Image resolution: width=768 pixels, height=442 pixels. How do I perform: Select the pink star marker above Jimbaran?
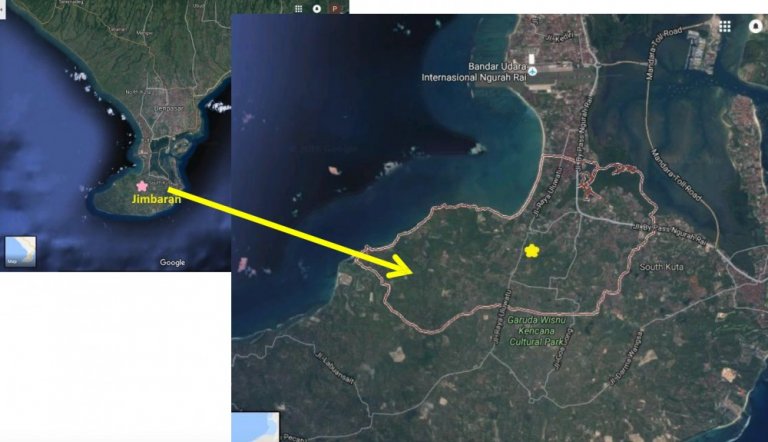click(x=142, y=186)
